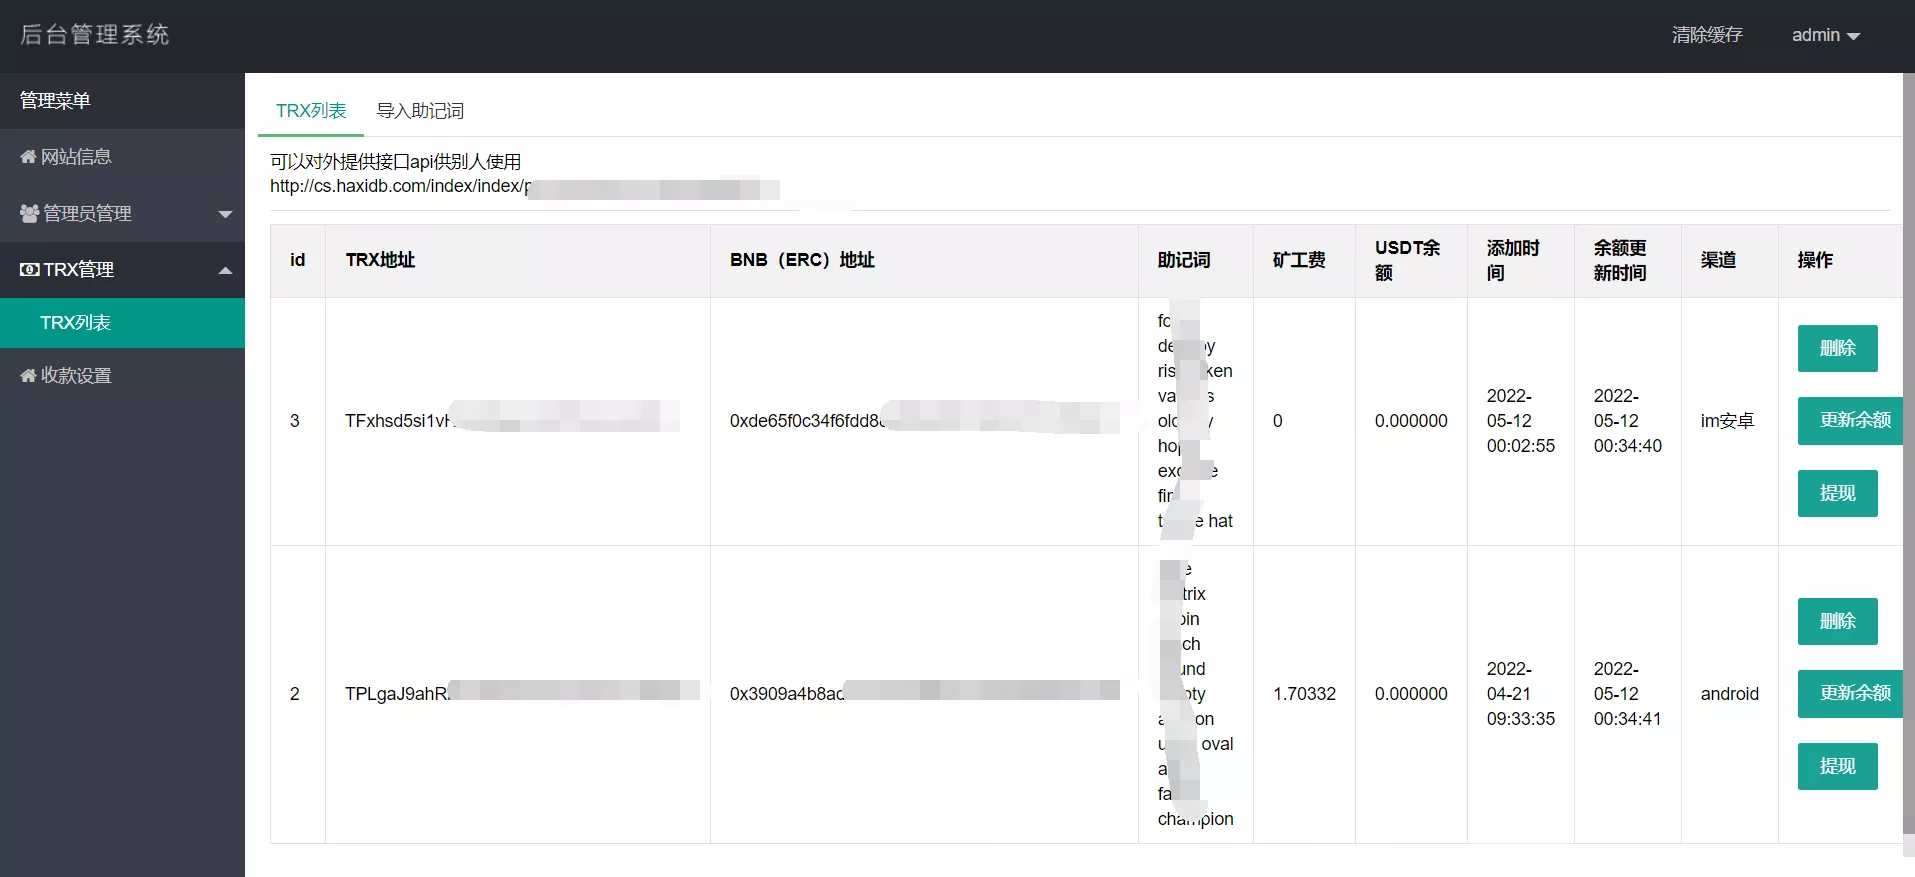Collapse the TRX管理 menu arrow
Screen dimensions: 1915x877
(225, 270)
